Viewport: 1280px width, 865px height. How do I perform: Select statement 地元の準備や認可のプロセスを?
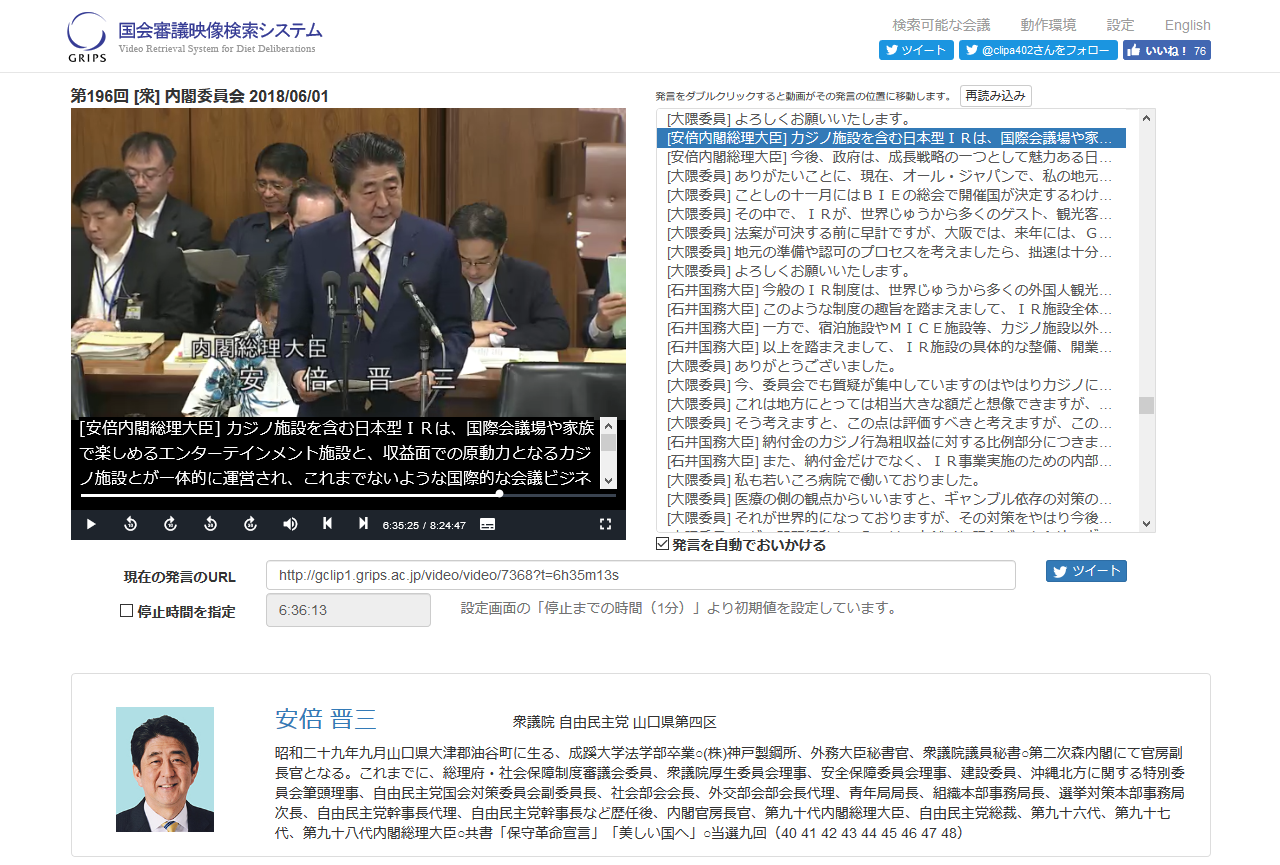tap(891, 252)
